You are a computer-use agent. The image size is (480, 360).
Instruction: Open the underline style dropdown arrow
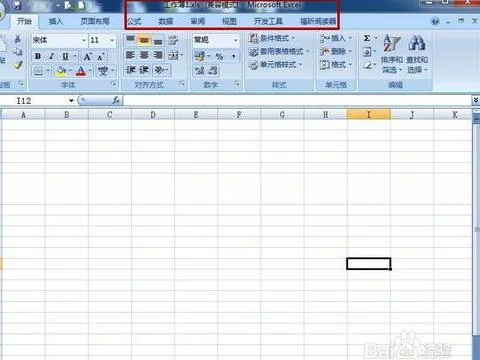(75, 56)
